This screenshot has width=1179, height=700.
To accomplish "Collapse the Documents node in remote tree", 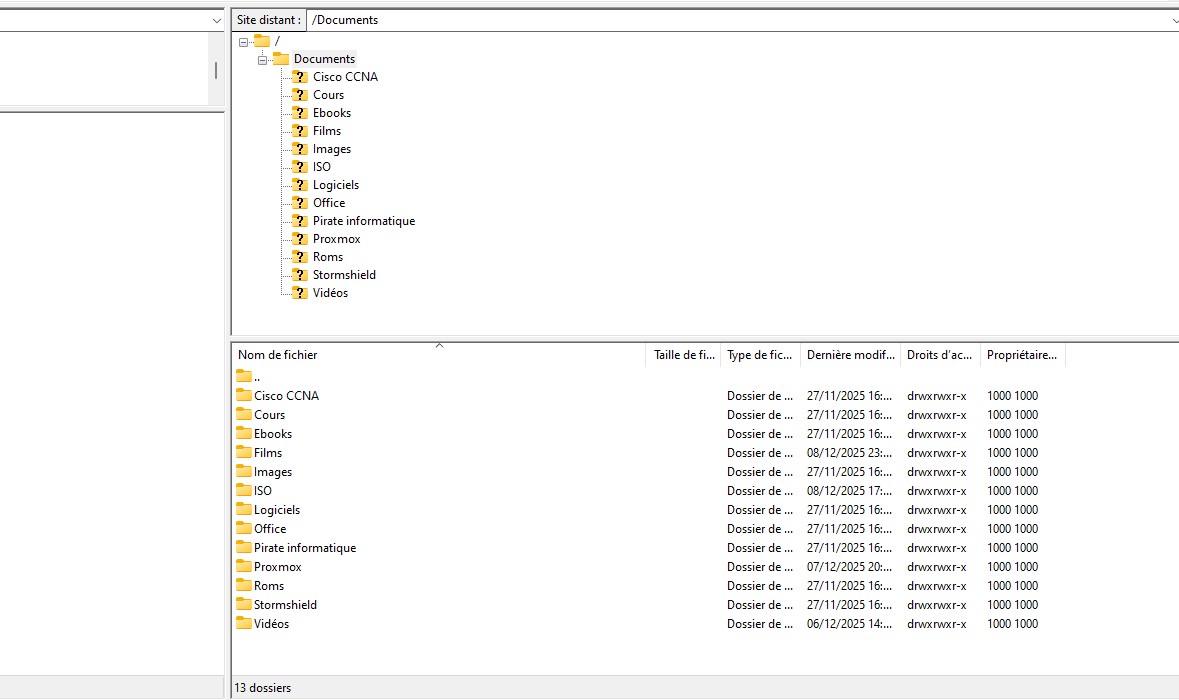I will pyautogui.click(x=262, y=59).
